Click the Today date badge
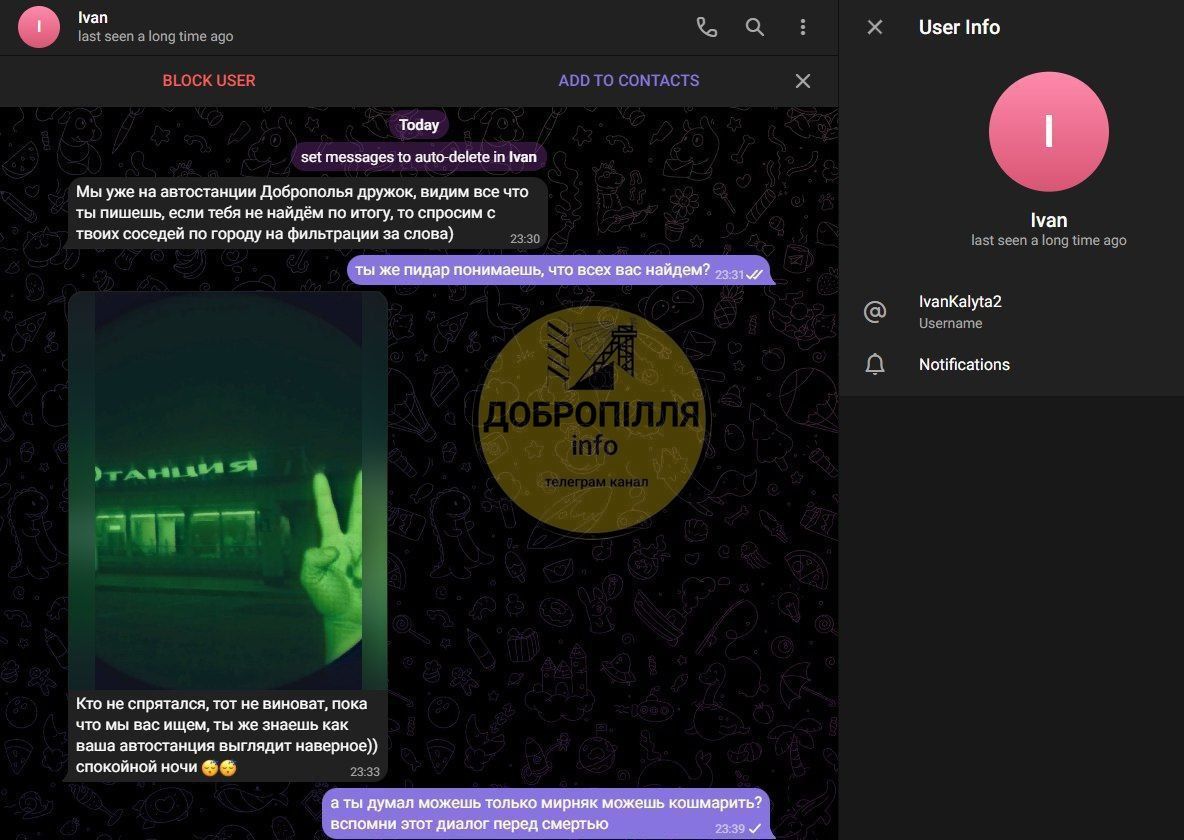The width and height of the screenshot is (1184, 840). [419, 125]
